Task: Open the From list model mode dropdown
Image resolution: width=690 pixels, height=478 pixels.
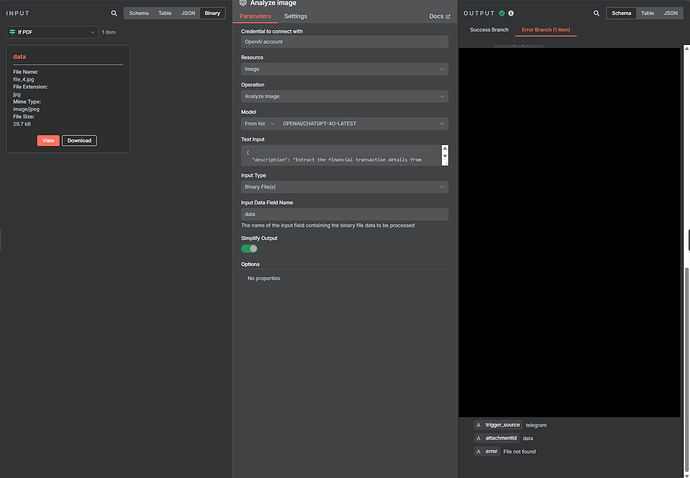Action: 260,124
